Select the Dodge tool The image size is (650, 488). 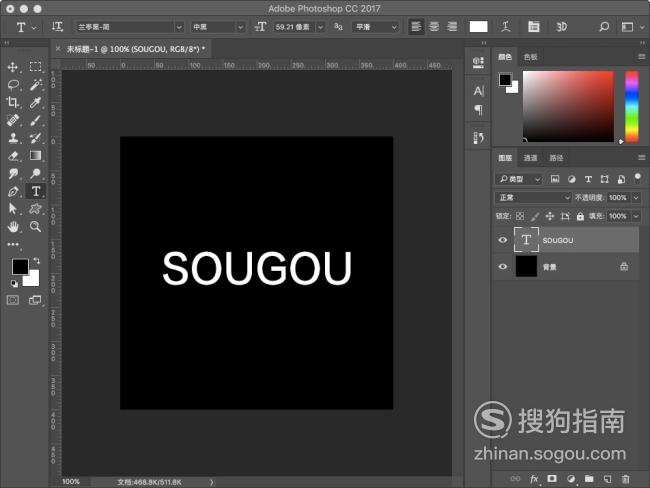(x=35, y=173)
